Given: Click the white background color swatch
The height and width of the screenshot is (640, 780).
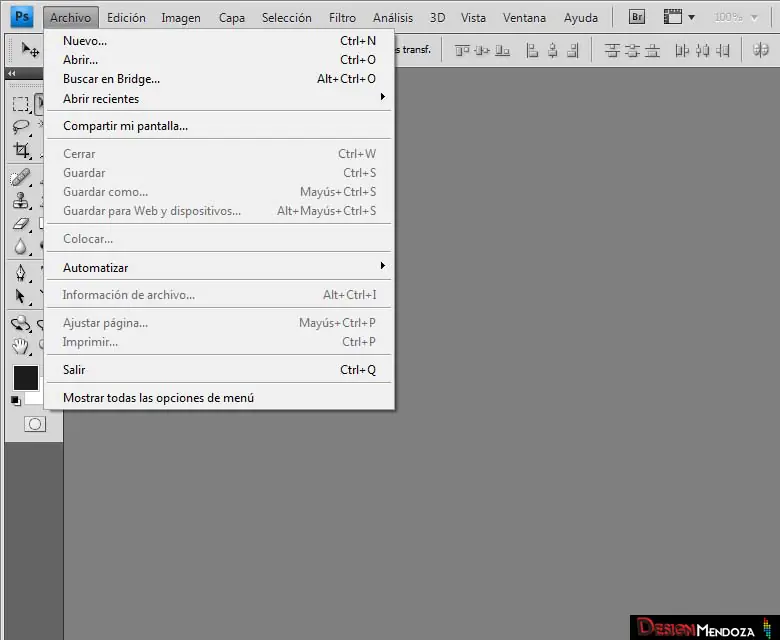Looking at the screenshot, I should pos(34,398).
